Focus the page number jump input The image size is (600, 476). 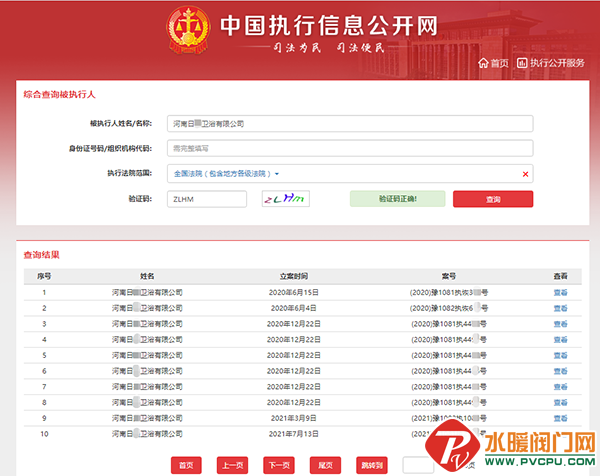(x=418, y=465)
